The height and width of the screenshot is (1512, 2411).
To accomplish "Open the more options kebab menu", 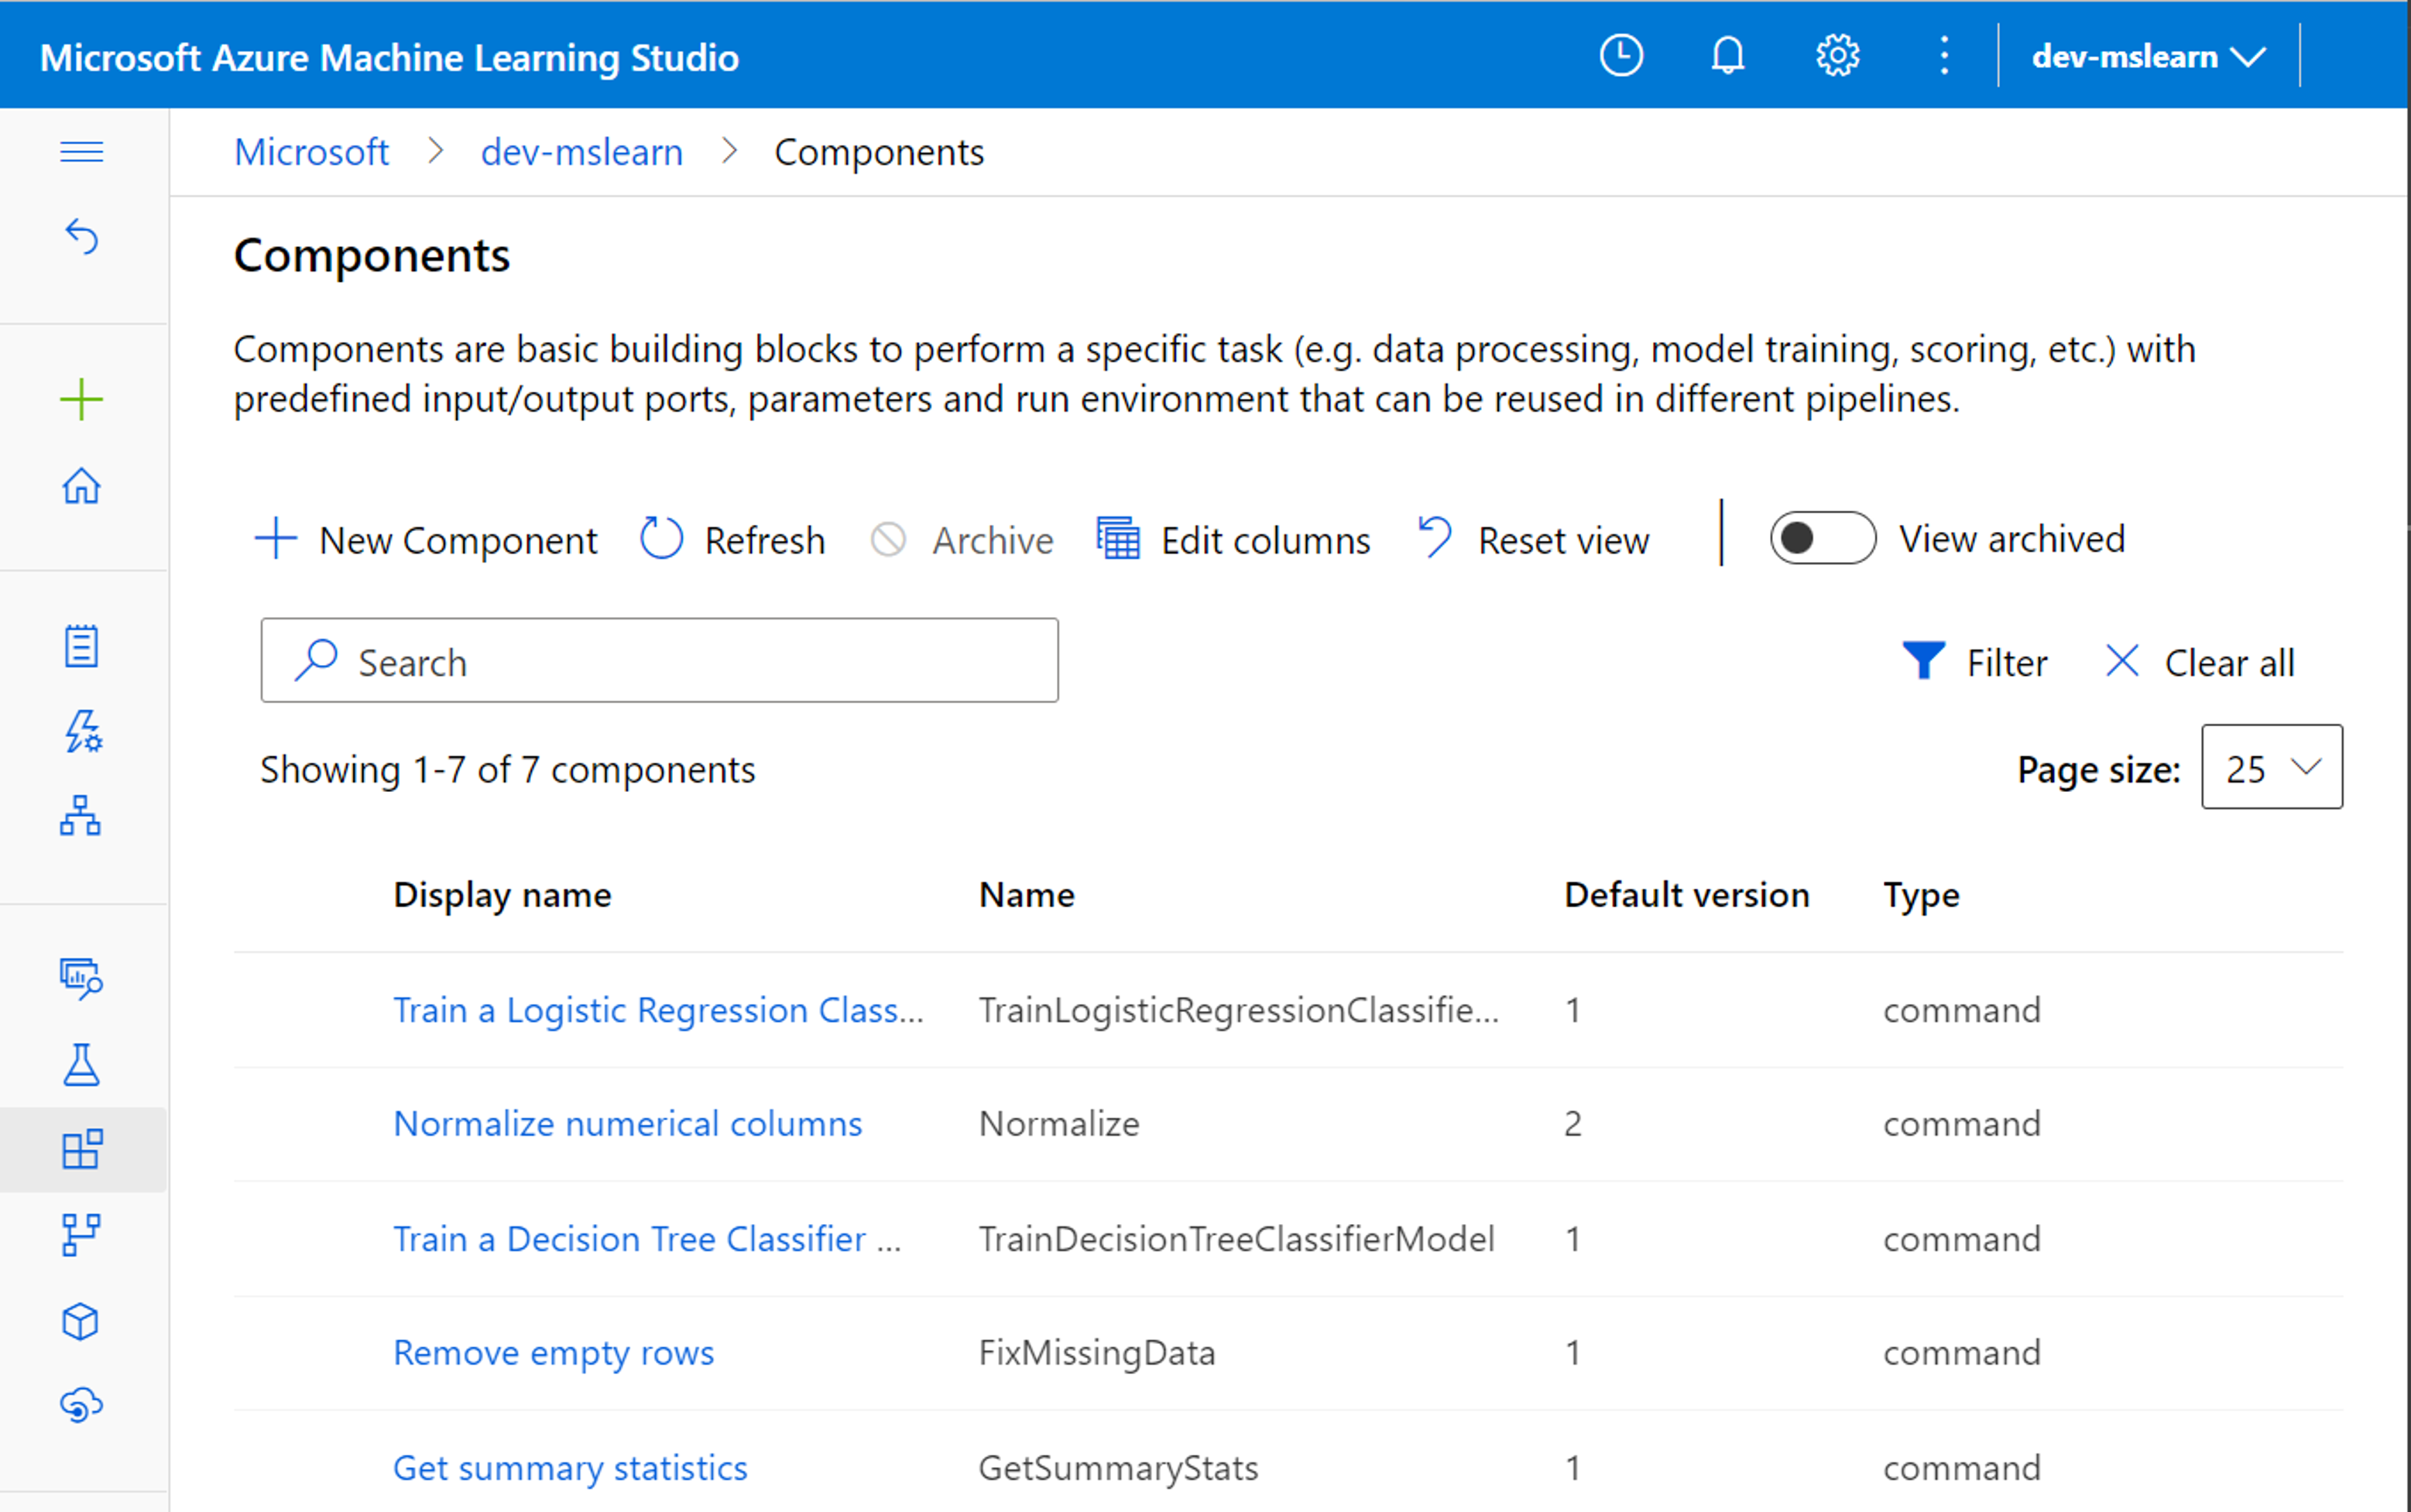I will (1943, 55).
